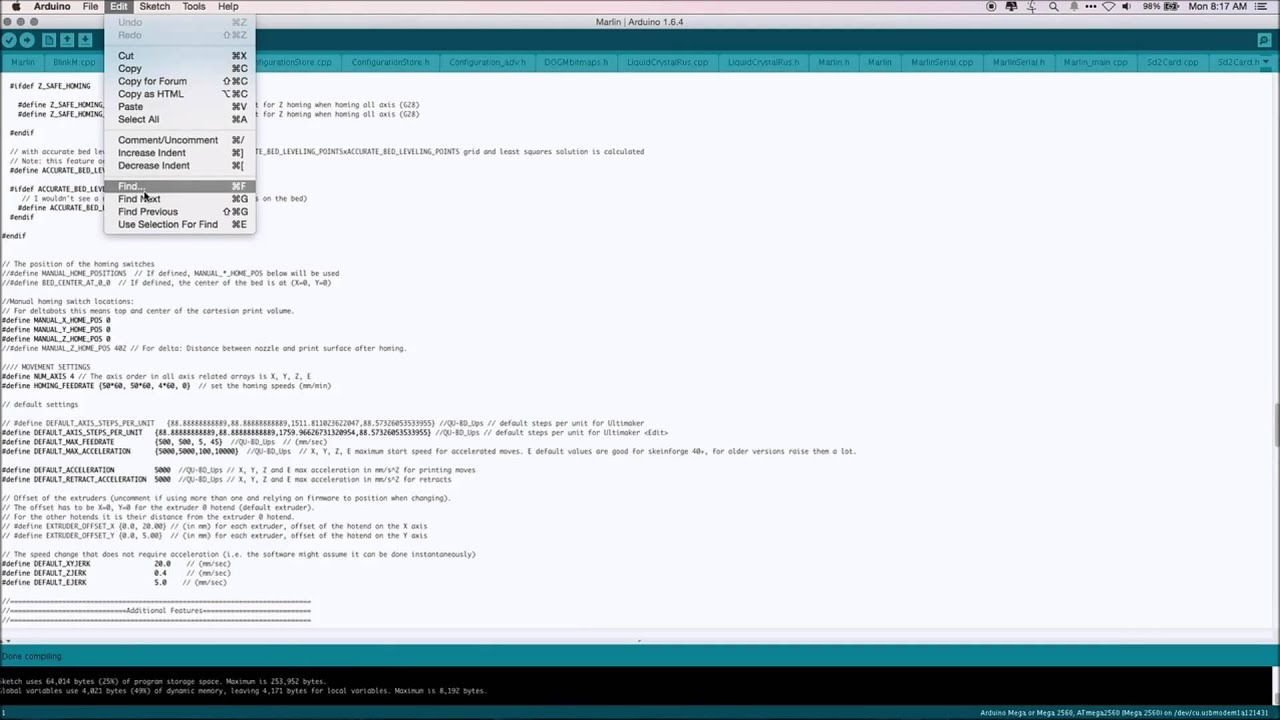Choose Find Previous menu entry
This screenshot has width=1280, height=720.
[x=180, y=211]
